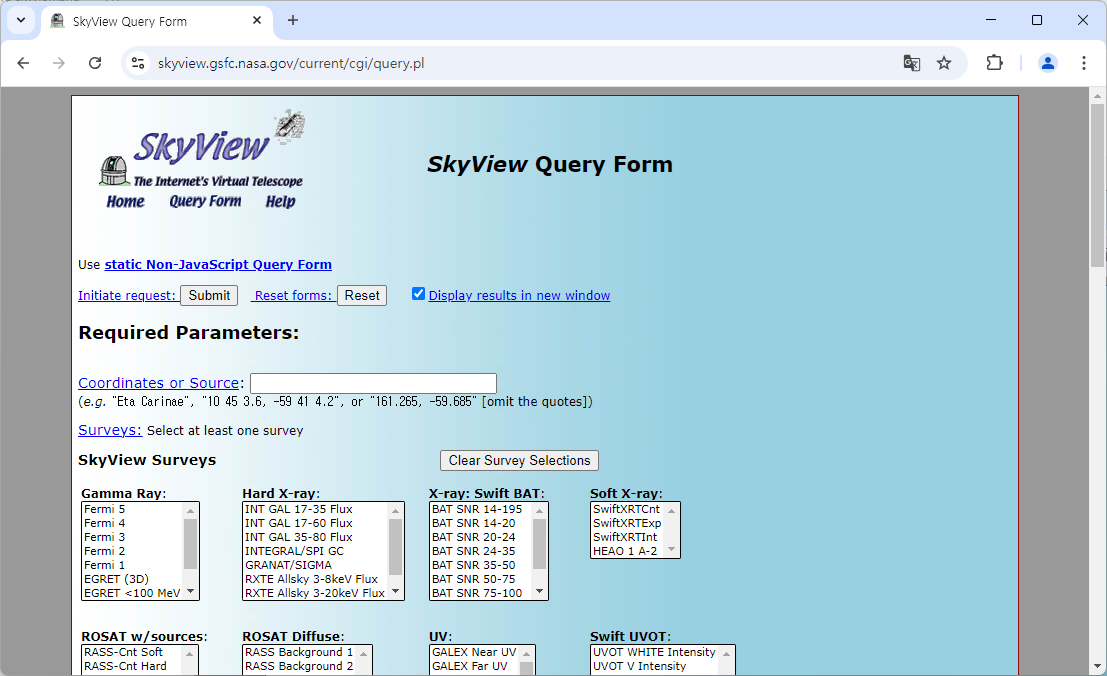The image size is (1107, 676).
Task: Open Chrome's three-dot menu
Action: click(x=1084, y=64)
